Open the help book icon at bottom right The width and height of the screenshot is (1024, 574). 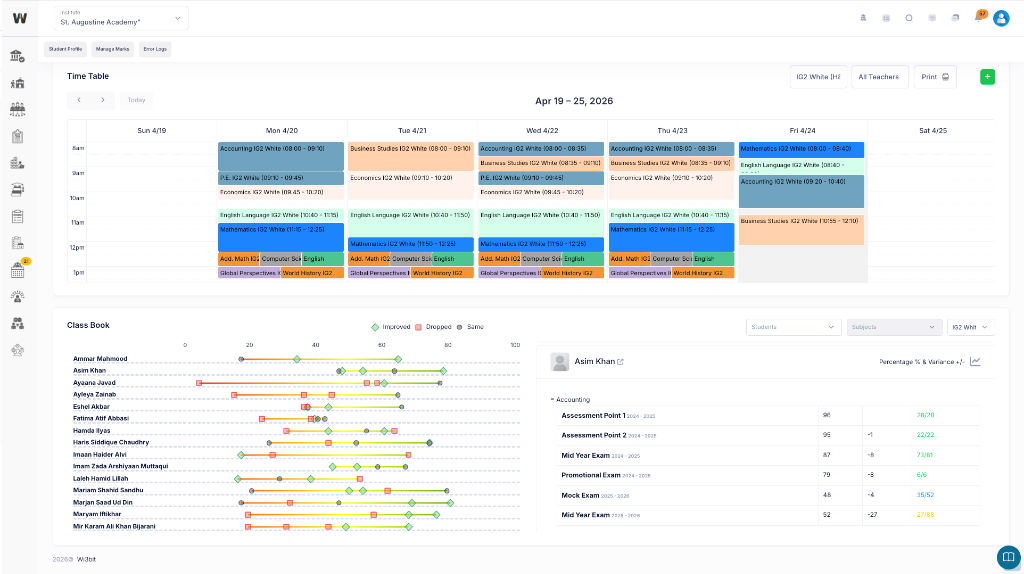click(x=1009, y=557)
